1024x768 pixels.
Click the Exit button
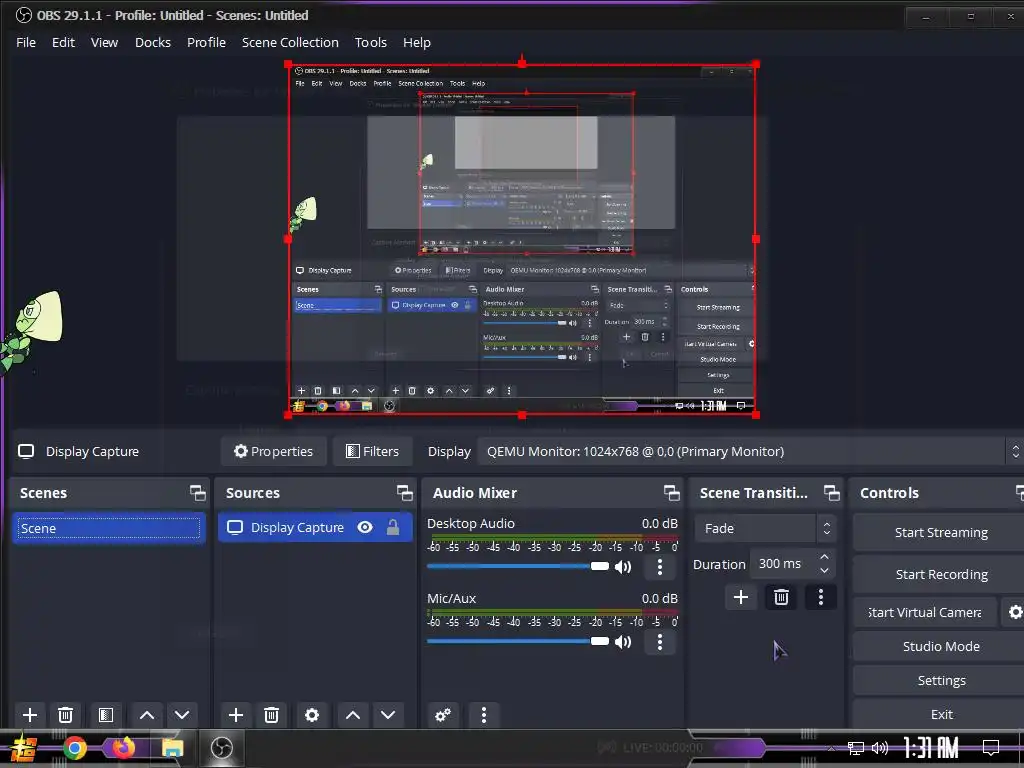(x=940, y=714)
